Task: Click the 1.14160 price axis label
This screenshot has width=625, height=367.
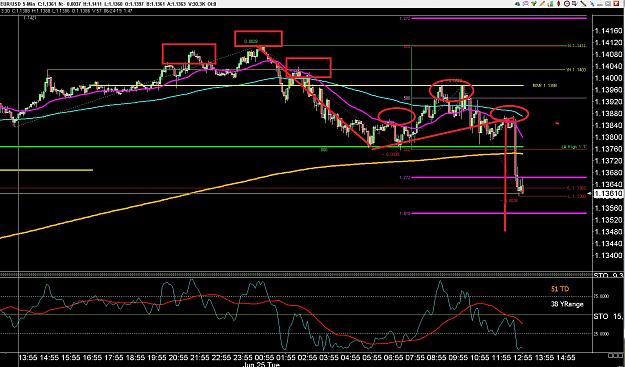Action: (x=608, y=31)
